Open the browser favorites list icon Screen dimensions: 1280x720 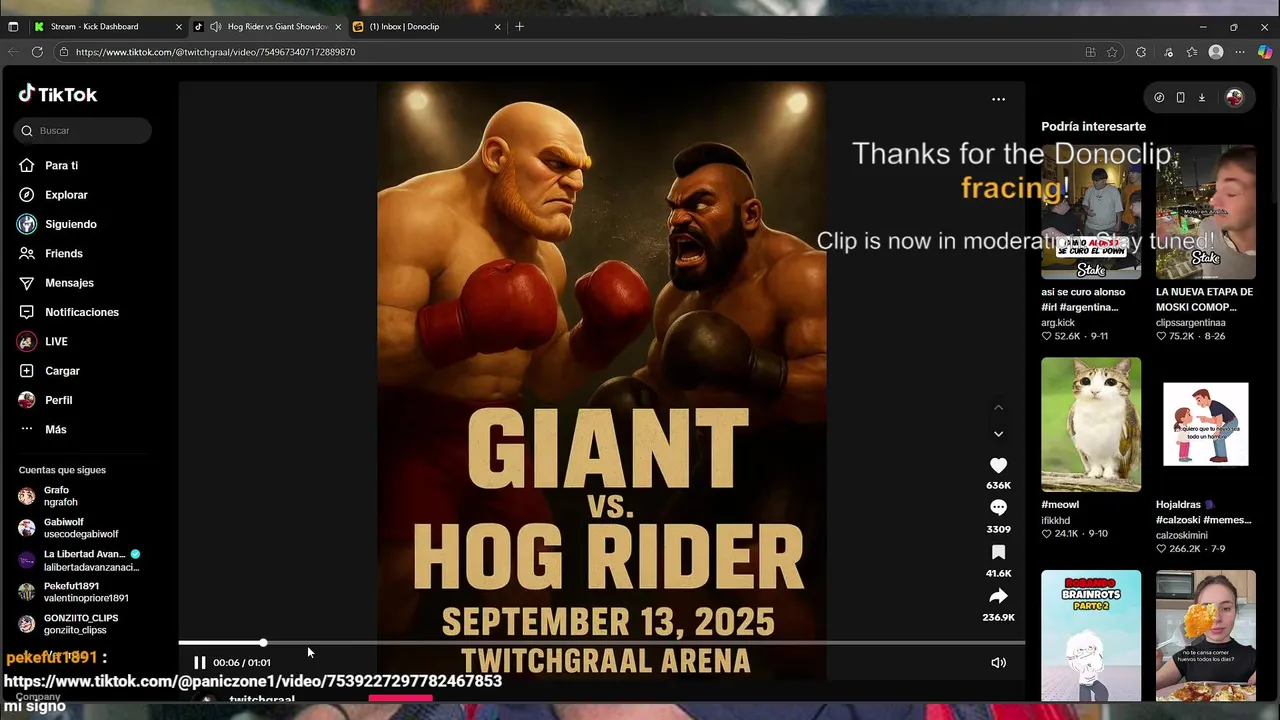[1192, 52]
